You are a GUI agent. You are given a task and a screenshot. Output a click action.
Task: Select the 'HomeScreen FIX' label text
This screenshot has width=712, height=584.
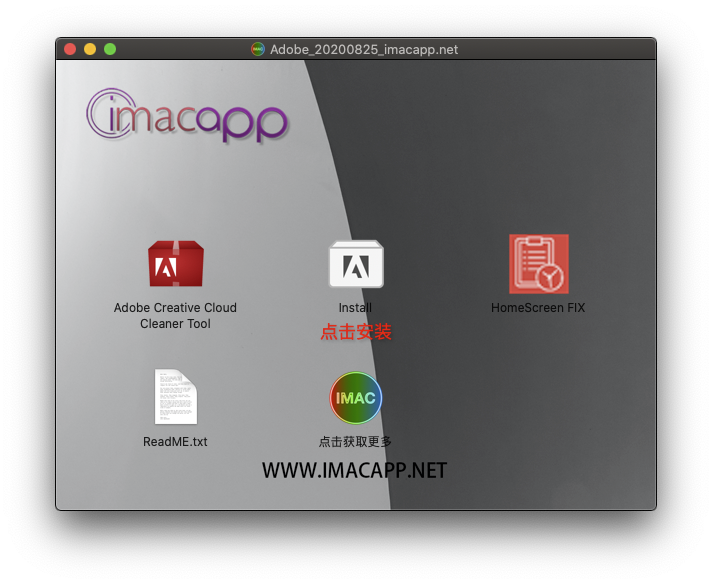pyautogui.click(x=538, y=308)
